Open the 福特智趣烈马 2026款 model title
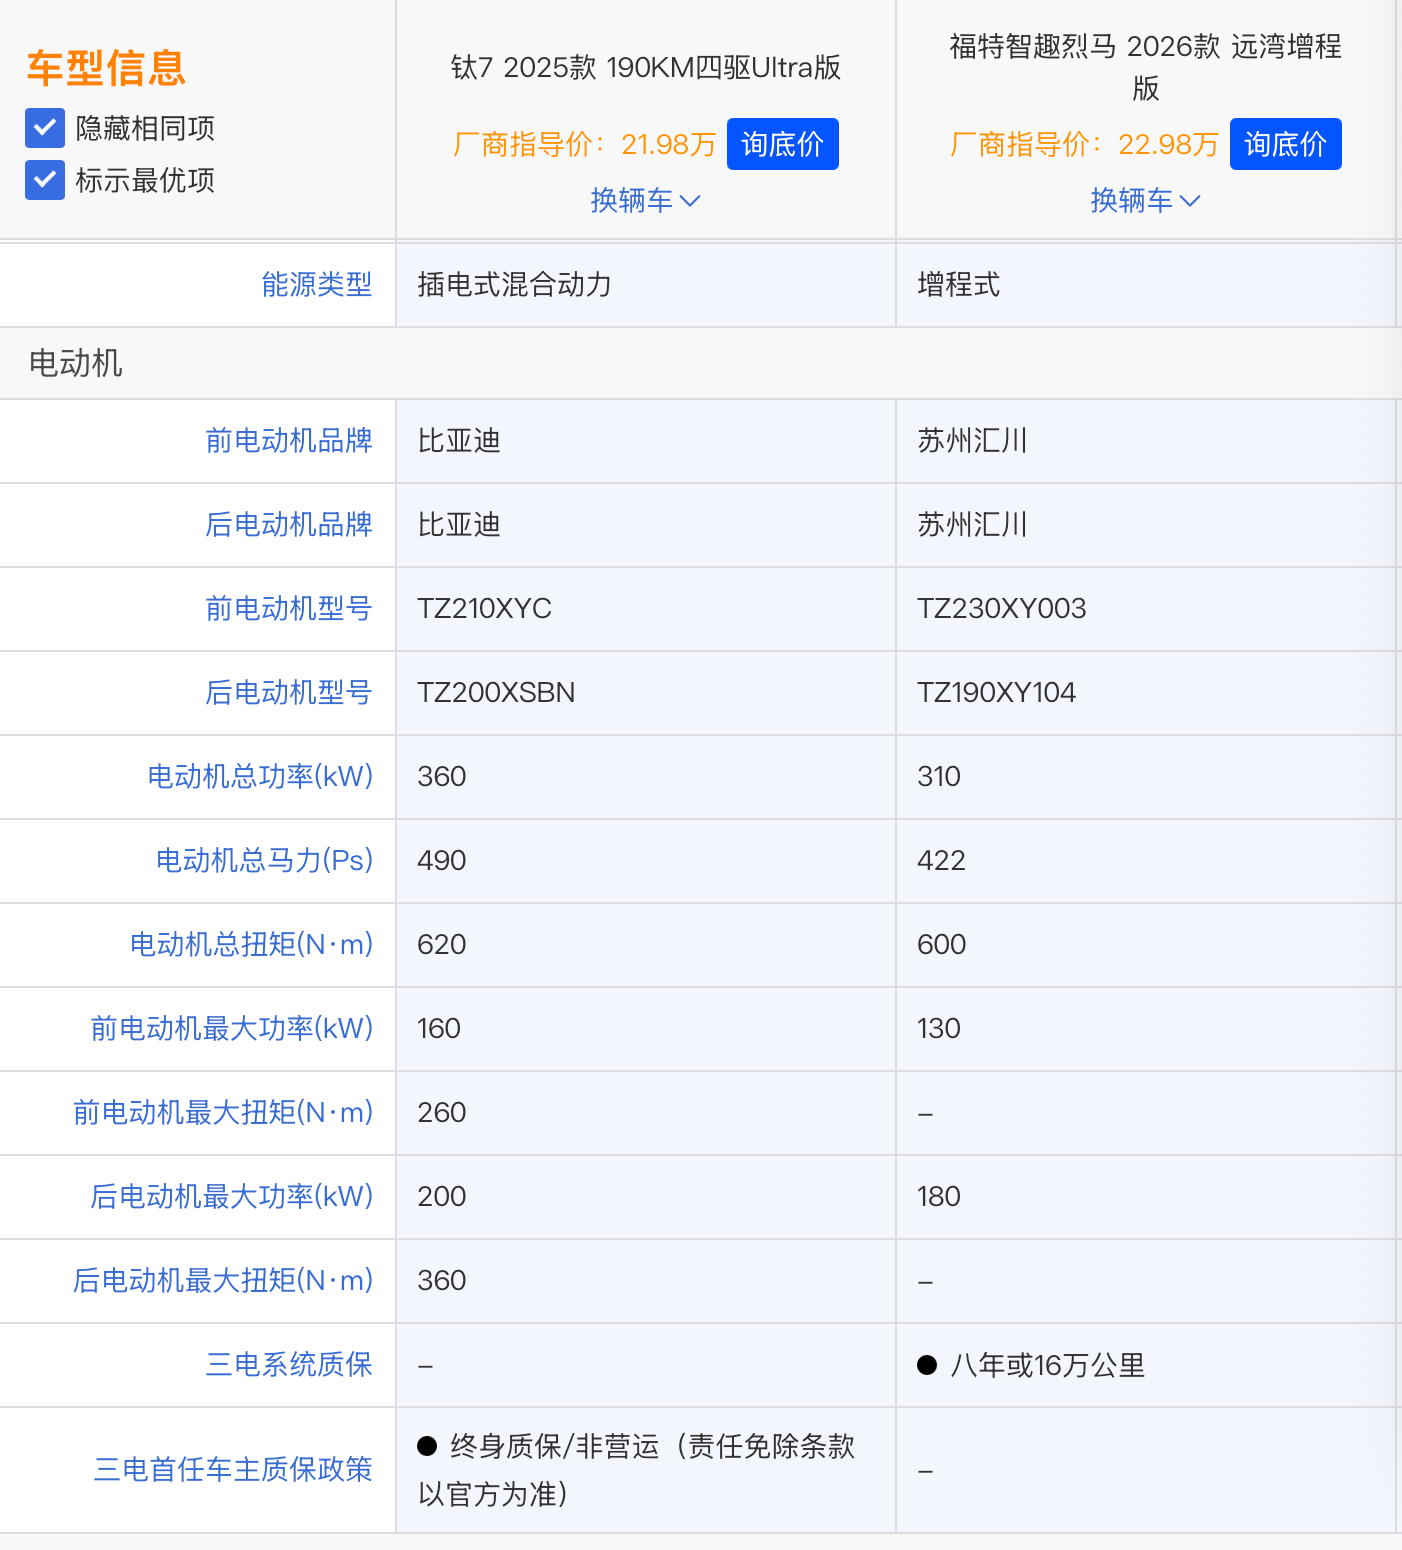 click(x=1145, y=66)
